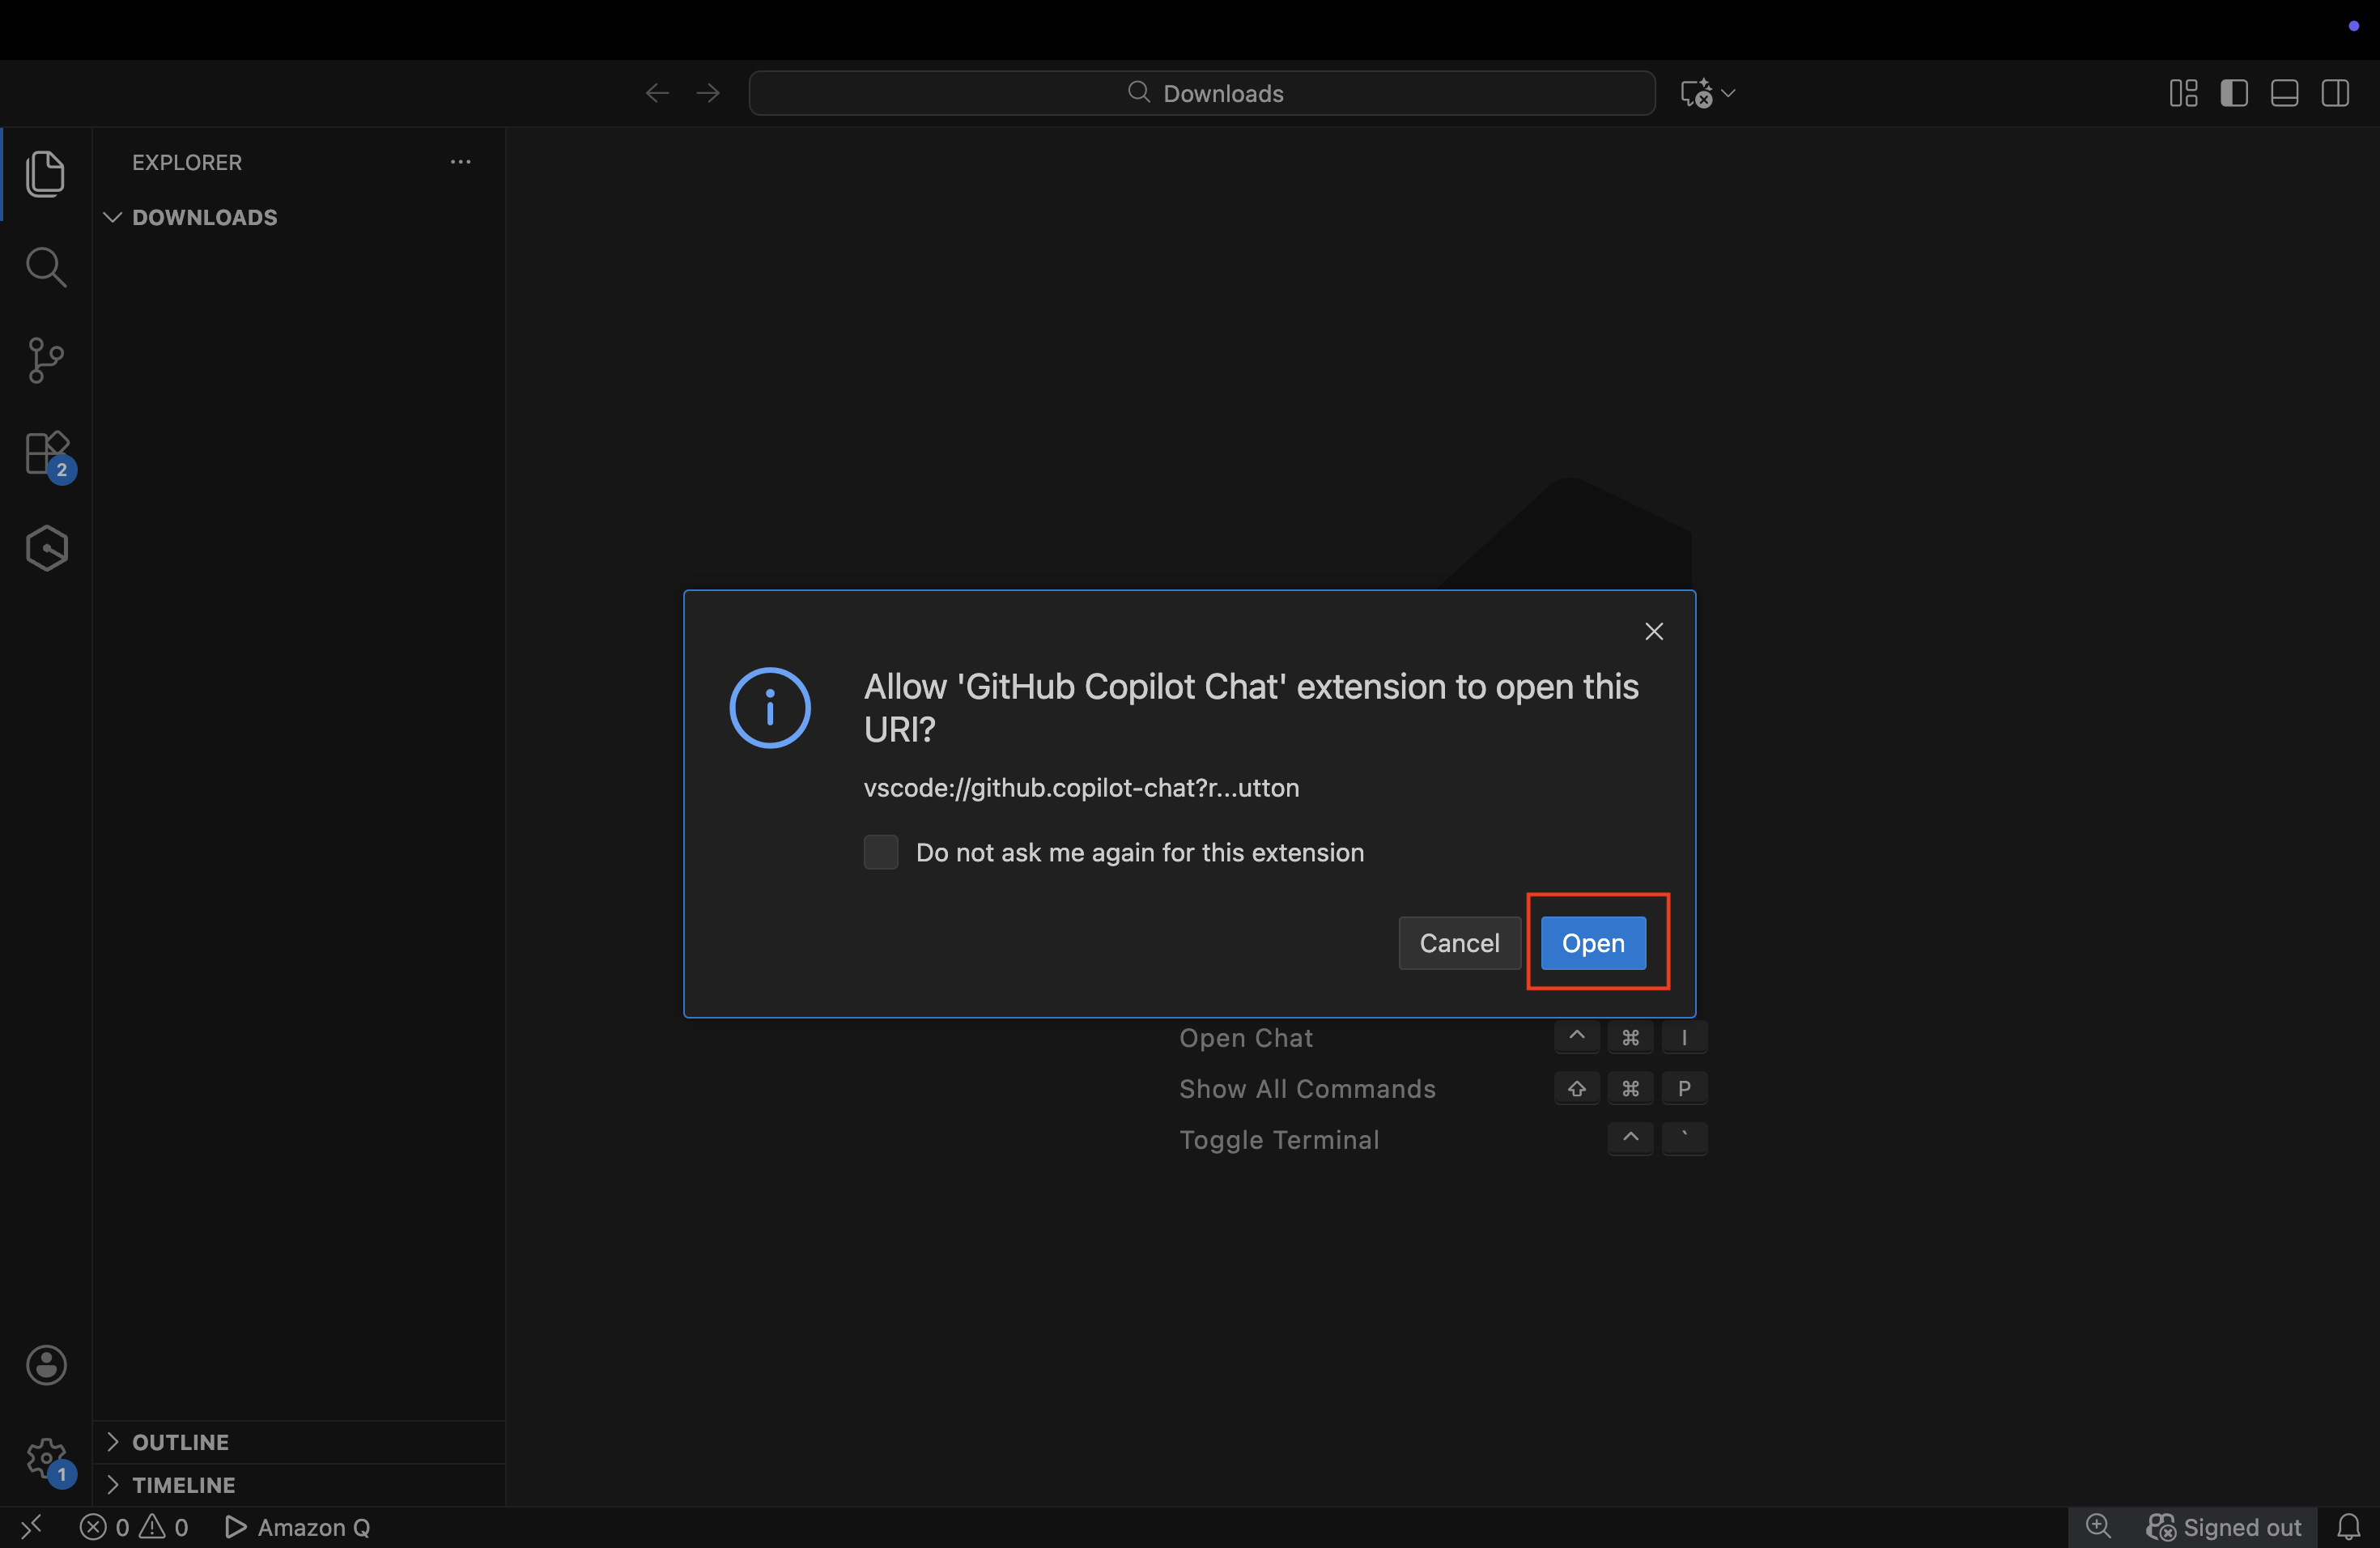Click the Downloads command center search box
This screenshot has width=2380, height=1548.
(x=1201, y=93)
